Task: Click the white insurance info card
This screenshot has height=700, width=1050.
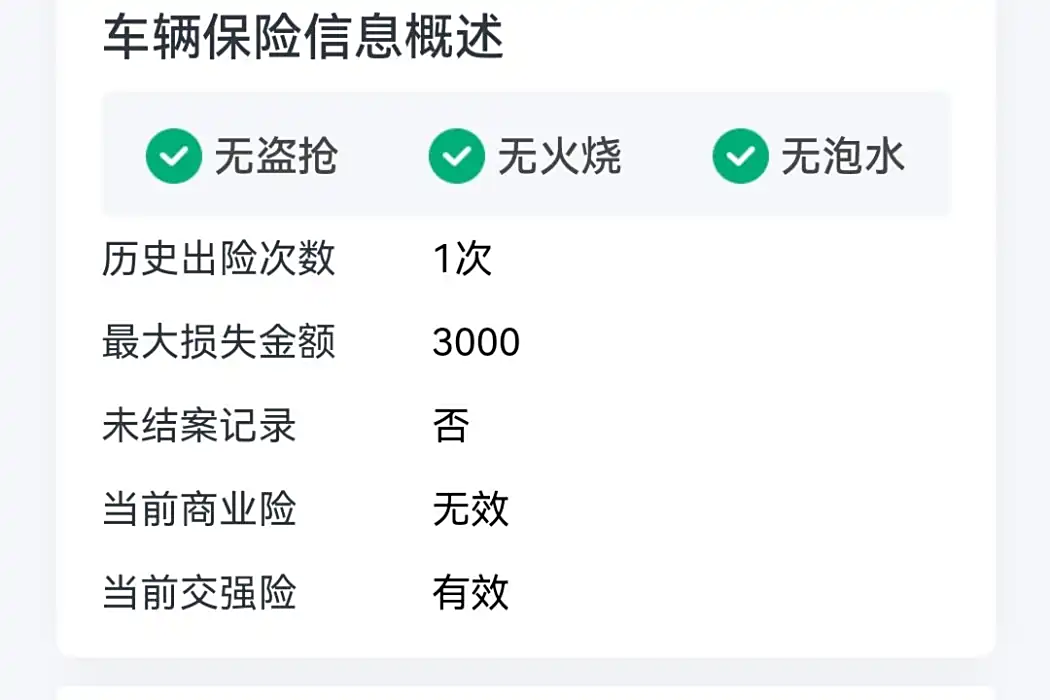Action: point(526,328)
